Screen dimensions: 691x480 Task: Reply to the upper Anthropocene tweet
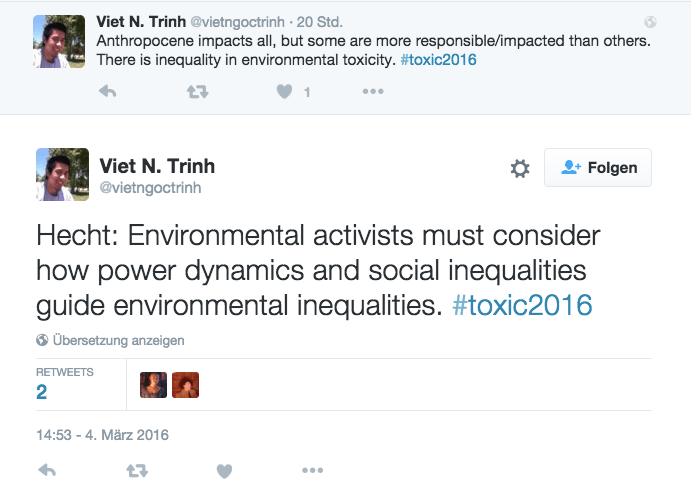pyautogui.click(x=108, y=92)
